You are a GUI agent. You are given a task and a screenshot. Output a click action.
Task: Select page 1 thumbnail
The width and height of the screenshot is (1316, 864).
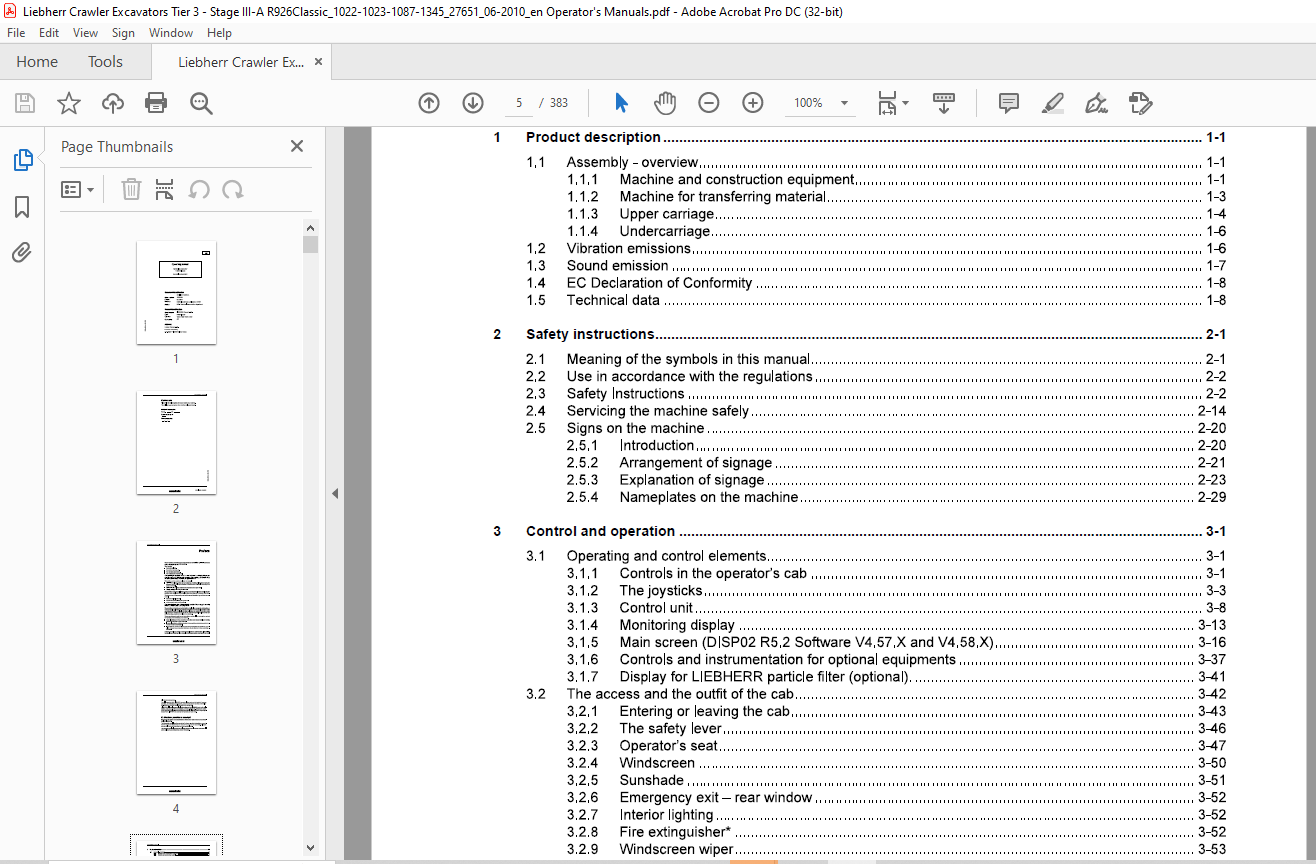point(176,292)
